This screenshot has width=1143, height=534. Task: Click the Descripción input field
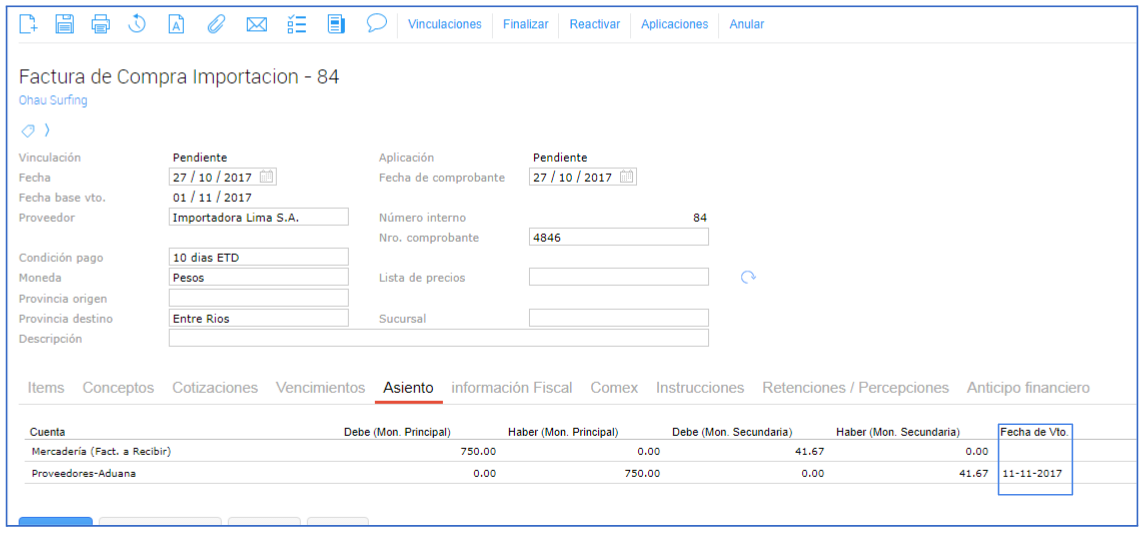[438, 338]
